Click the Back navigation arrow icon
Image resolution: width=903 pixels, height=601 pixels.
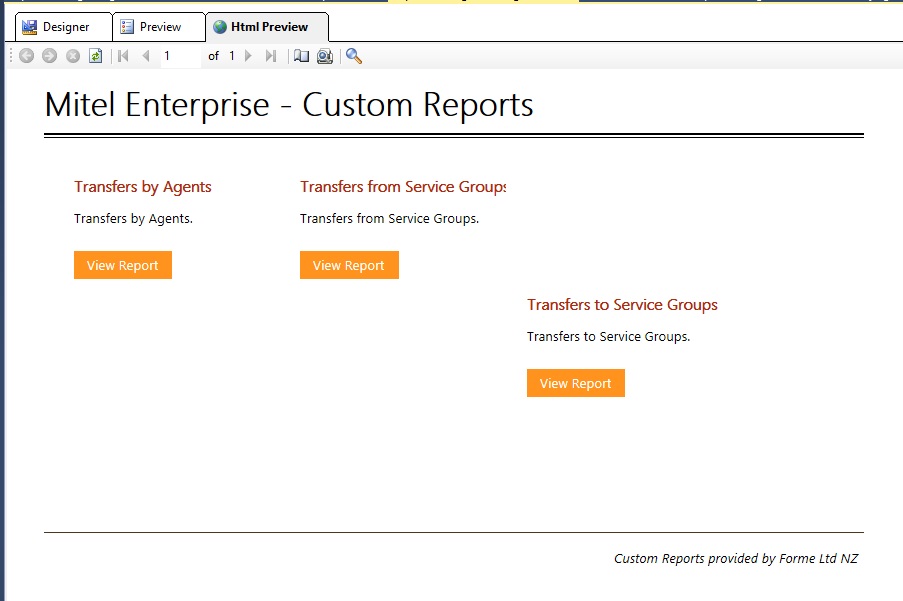tap(26, 56)
